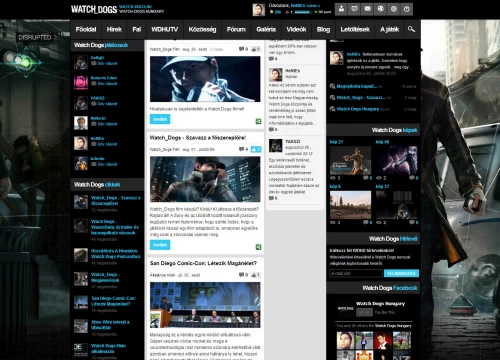Open the YAKIZI wall post avatar

[276, 146]
